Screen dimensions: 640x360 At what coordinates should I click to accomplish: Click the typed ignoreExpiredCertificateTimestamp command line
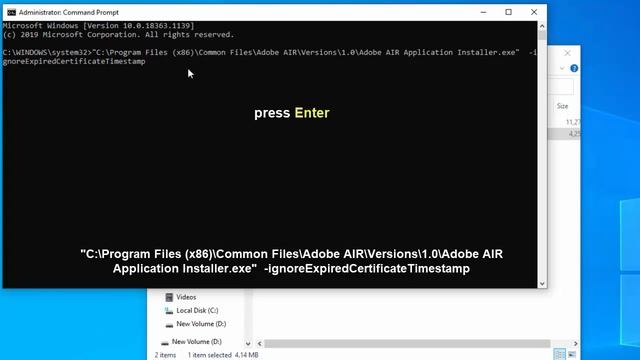(x=269, y=57)
